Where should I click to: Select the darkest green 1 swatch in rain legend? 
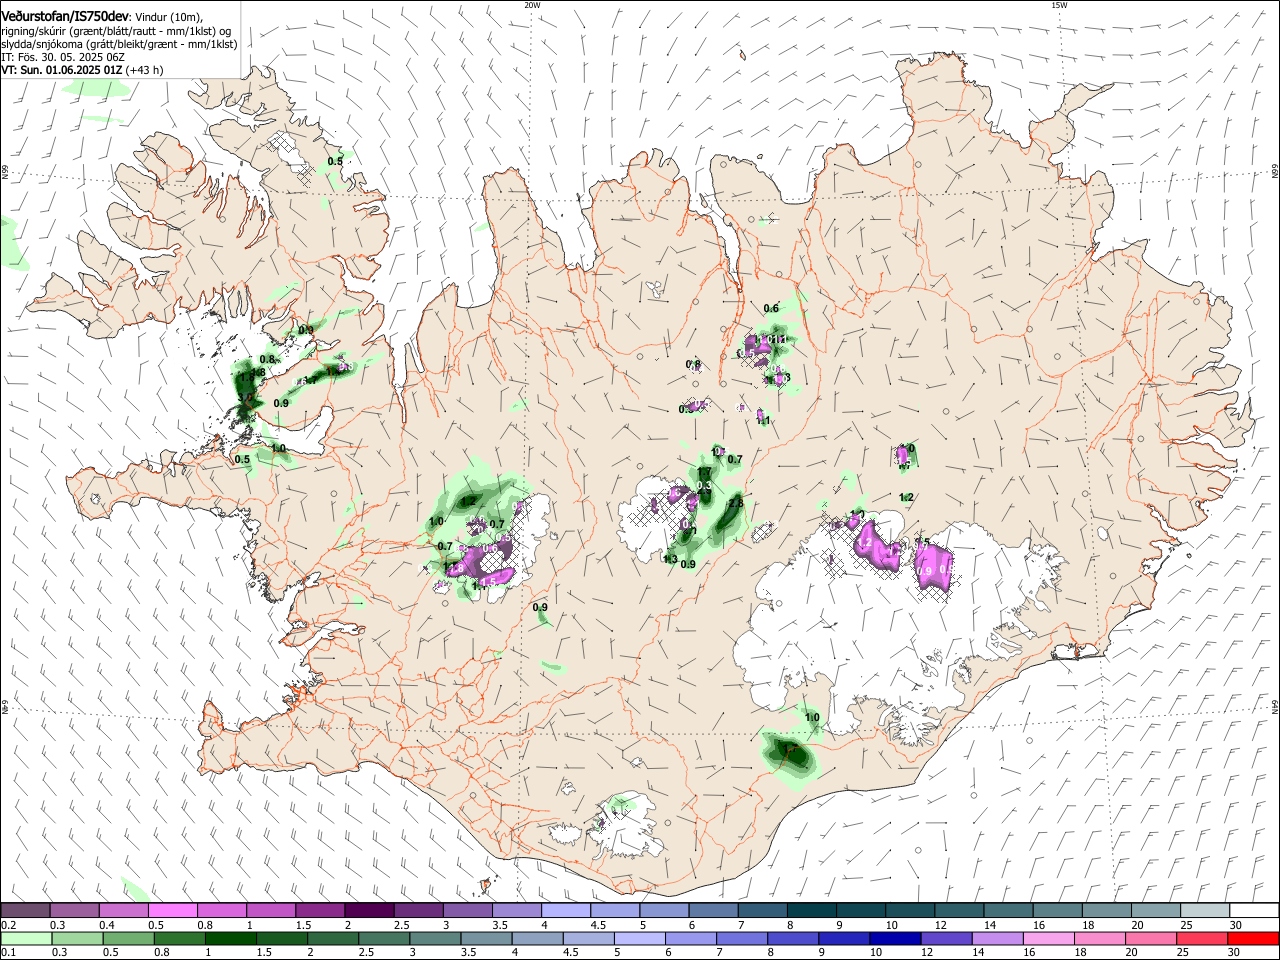point(230,938)
